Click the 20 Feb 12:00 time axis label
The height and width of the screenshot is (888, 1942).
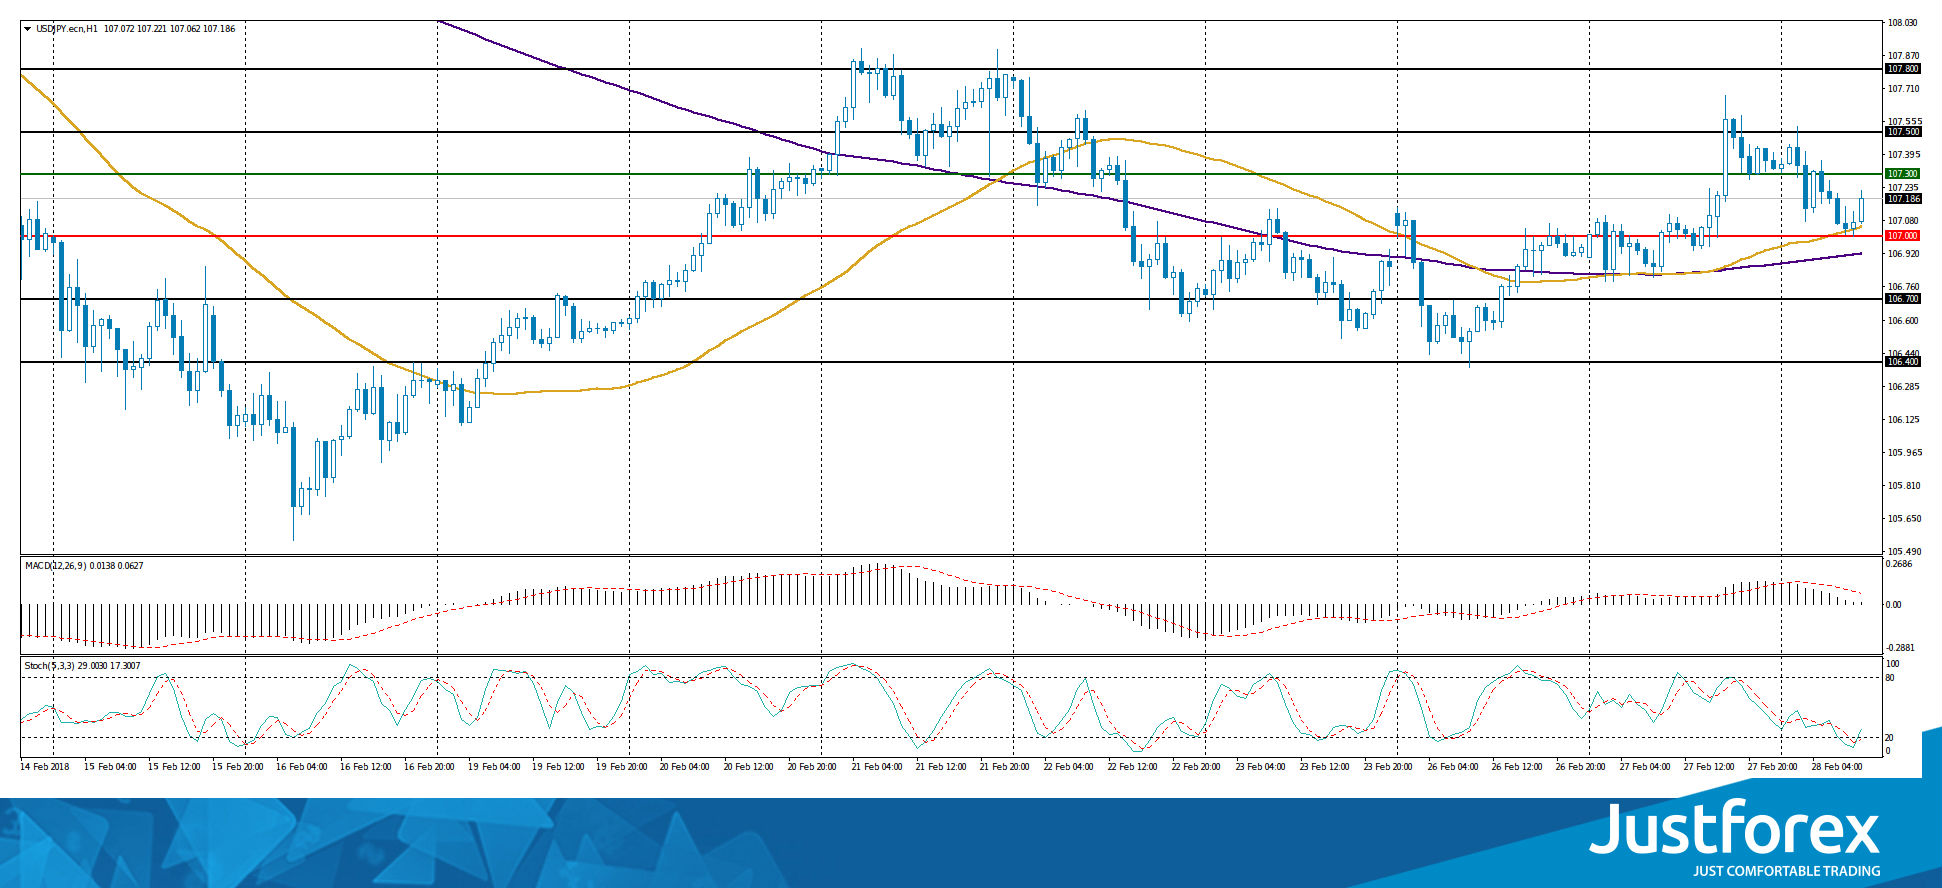click(749, 767)
